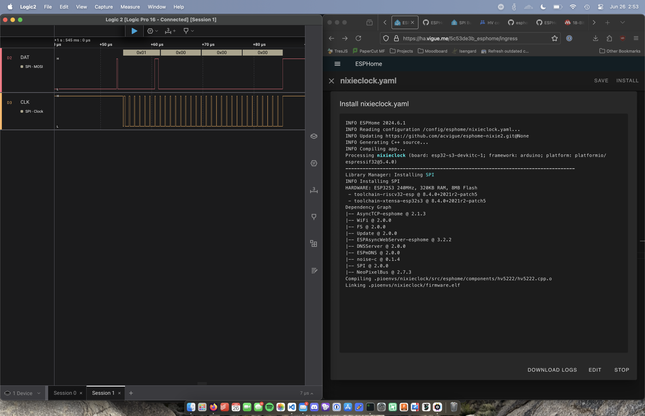This screenshot has height=416, width=645.
Task: Open the Projects bookmarks folder
Action: coord(401,51)
